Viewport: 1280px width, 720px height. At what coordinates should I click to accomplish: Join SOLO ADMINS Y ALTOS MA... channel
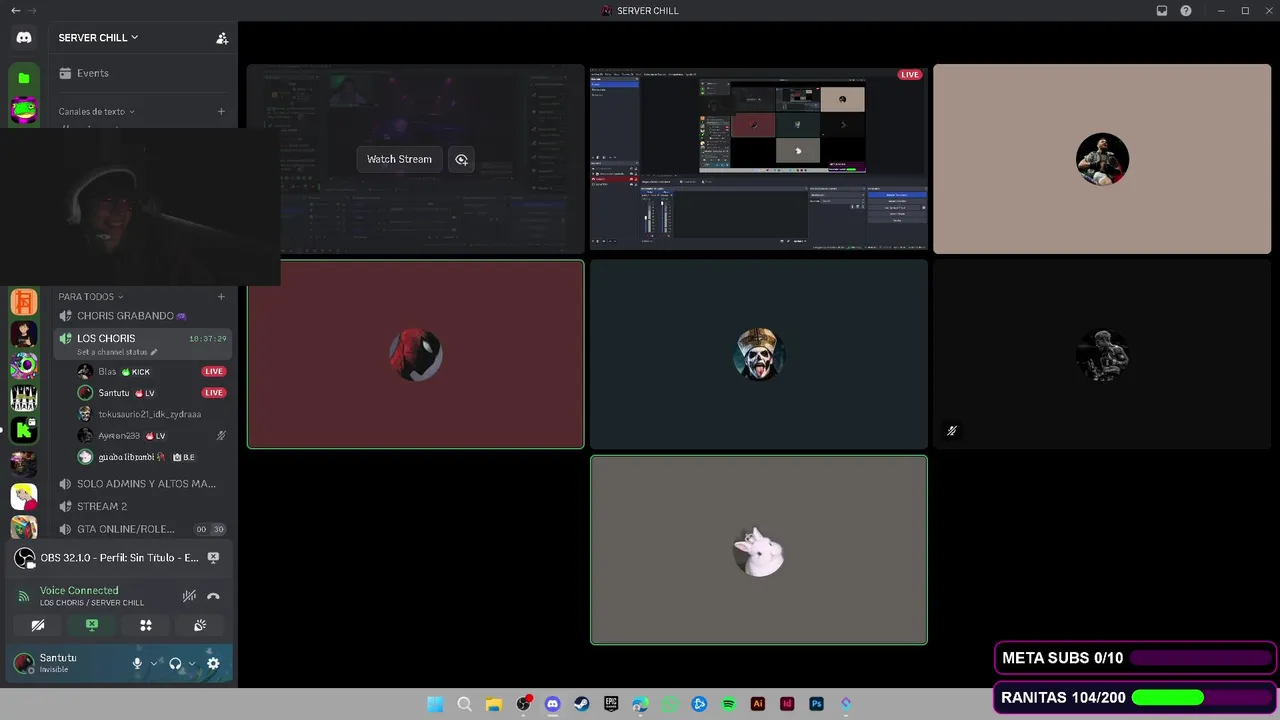(x=140, y=484)
